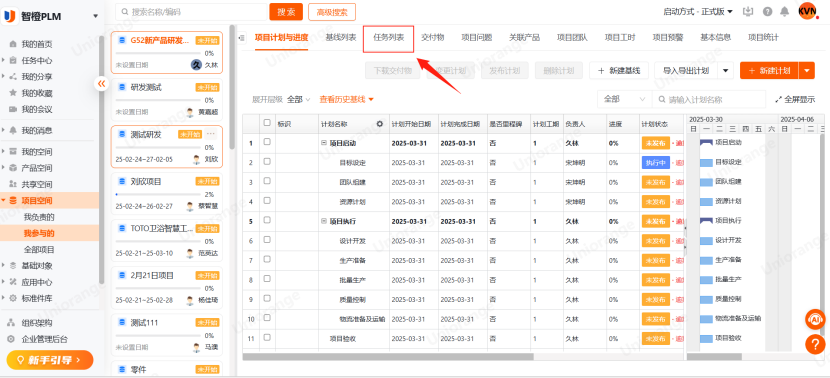
Task: Open 启动方式 - 正式版 dropdown
Action: tap(698, 12)
